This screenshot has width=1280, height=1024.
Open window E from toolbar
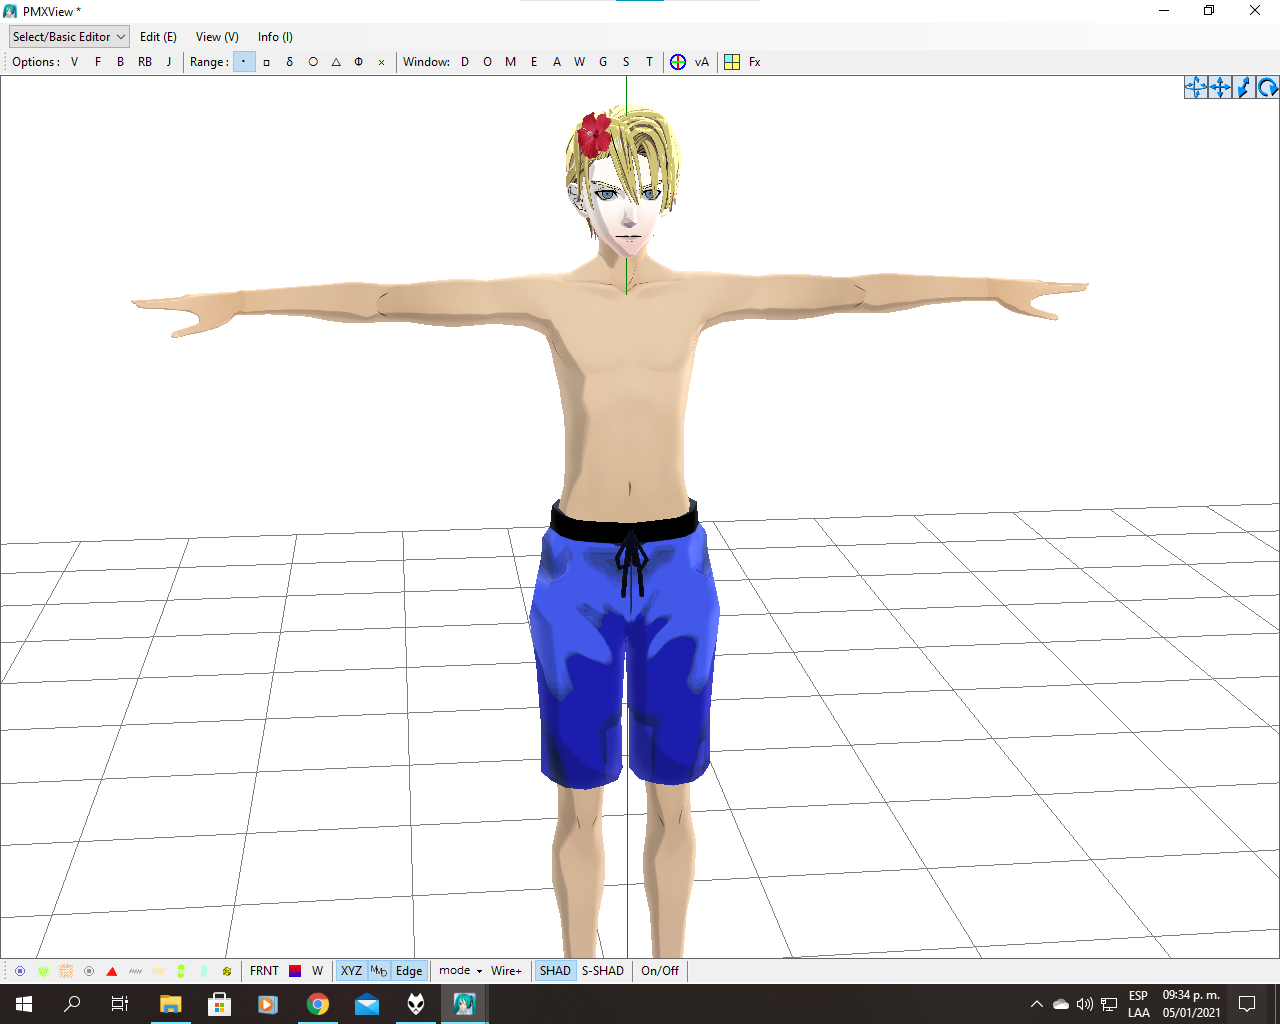pyautogui.click(x=534, y=62)
